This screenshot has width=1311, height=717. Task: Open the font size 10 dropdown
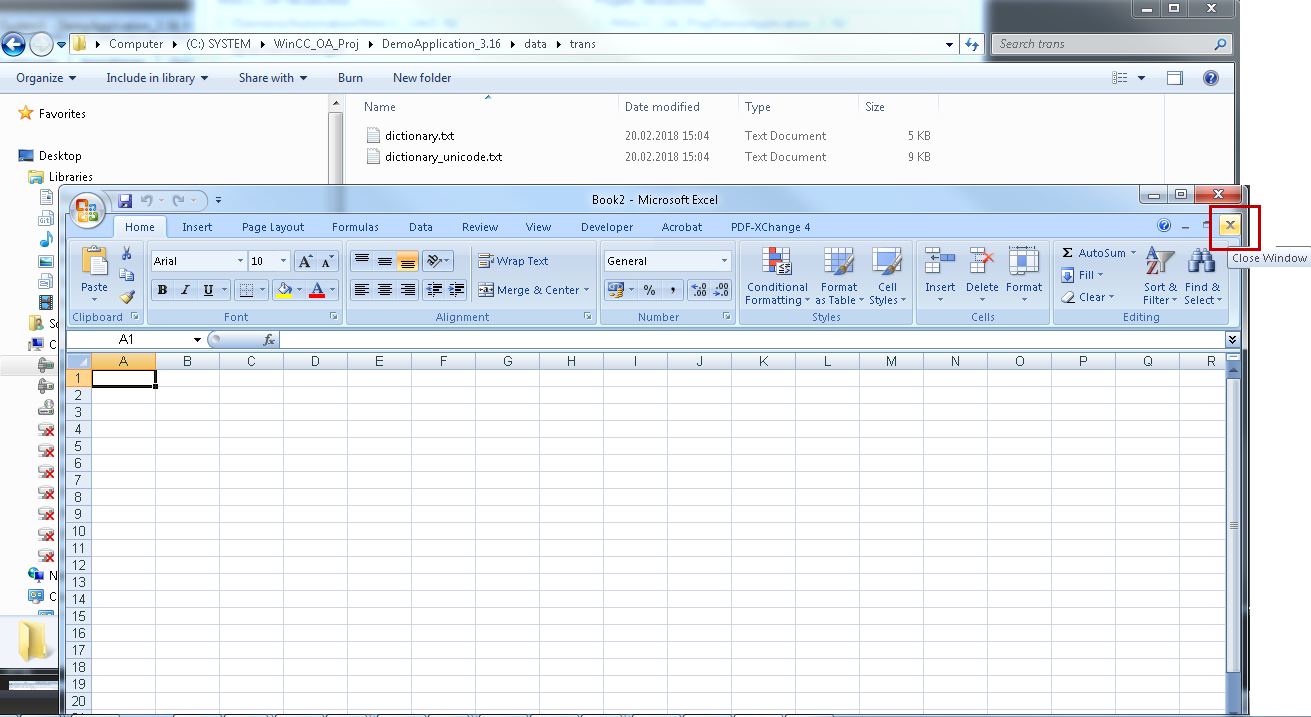284,261
